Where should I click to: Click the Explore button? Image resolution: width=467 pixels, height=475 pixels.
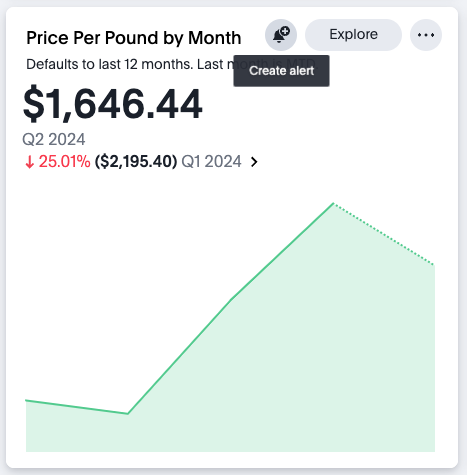pos(353,35)
